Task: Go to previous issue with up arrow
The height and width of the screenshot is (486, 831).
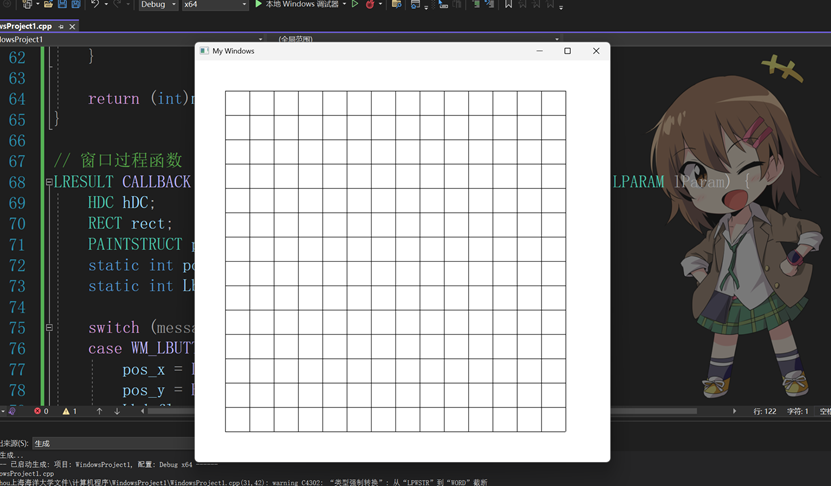Action: (99, 411)
